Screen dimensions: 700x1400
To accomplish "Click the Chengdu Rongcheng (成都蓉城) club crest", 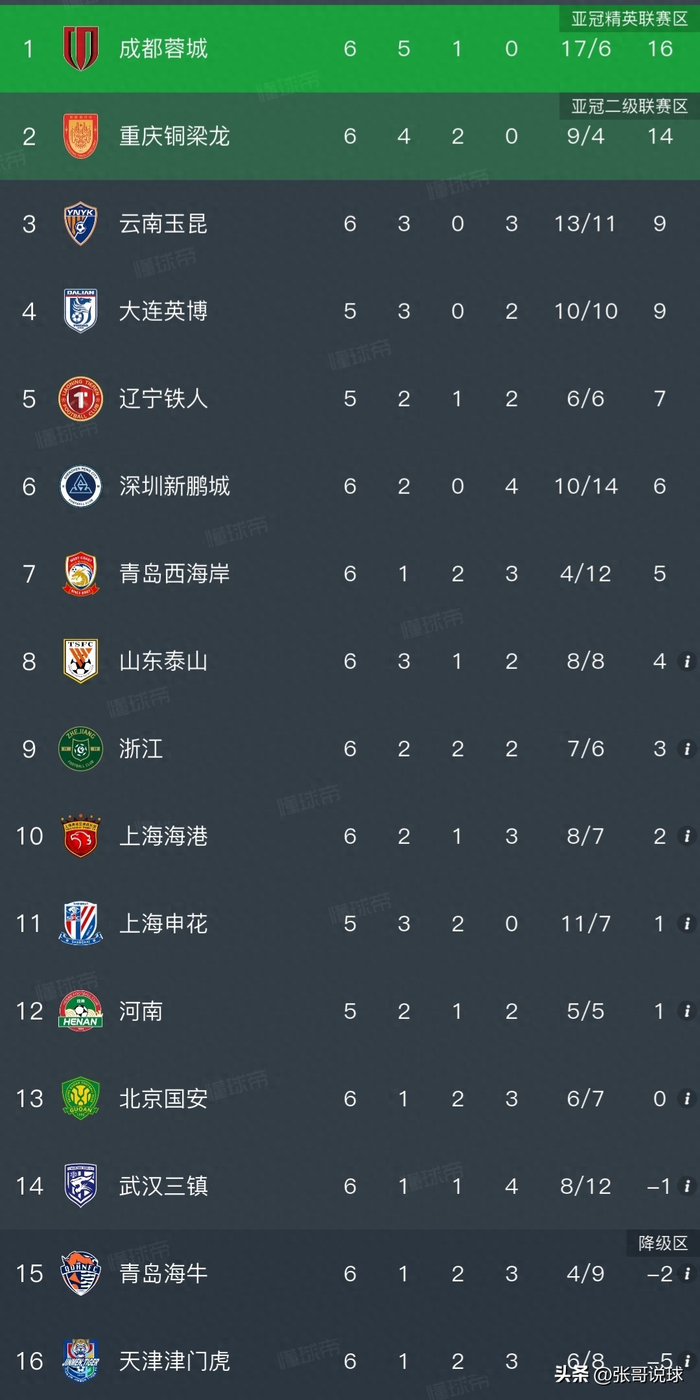I will coord(81,48).
